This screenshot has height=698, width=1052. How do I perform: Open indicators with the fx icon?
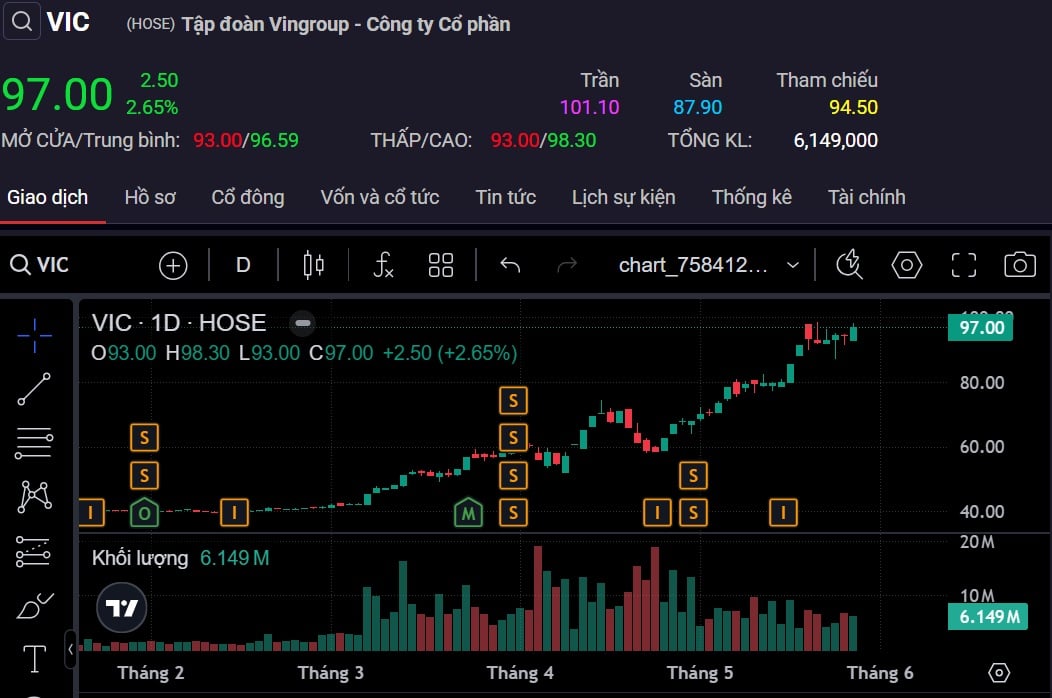pos(383,265)
